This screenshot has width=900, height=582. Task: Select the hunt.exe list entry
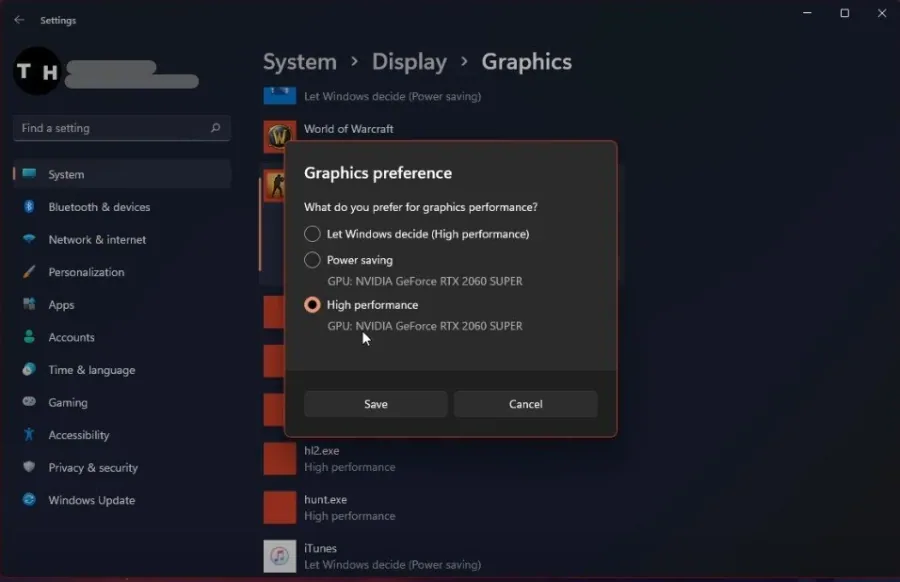point(350,507)
